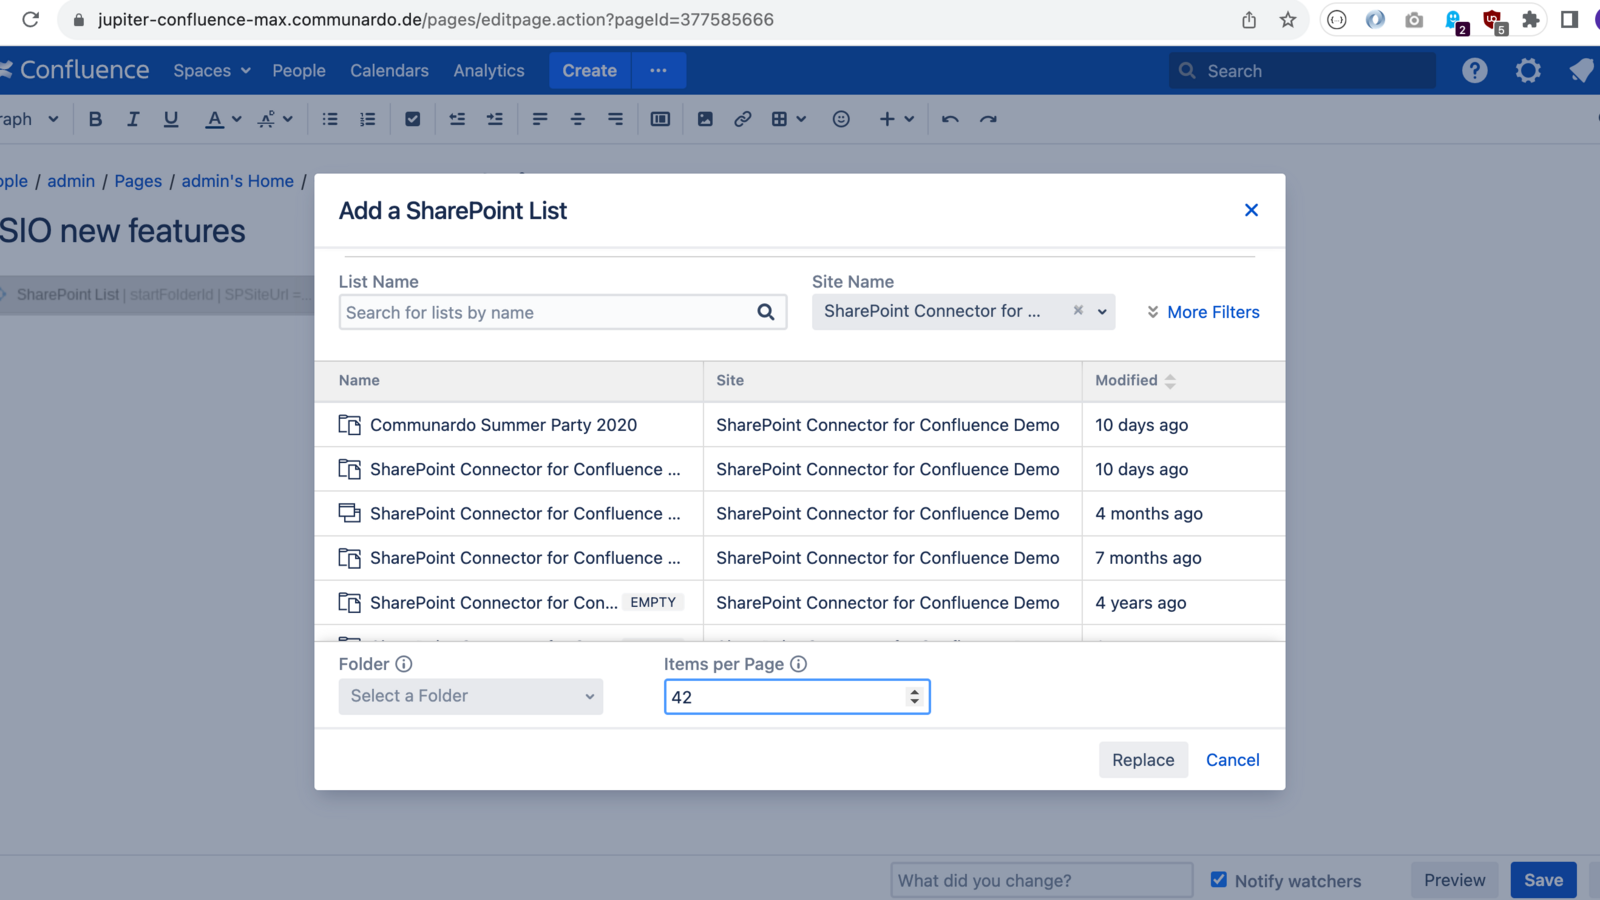Open the emoticon picker icon
Image resolution: width=1600 pixels, height=900 pixels.
[841, 119]
